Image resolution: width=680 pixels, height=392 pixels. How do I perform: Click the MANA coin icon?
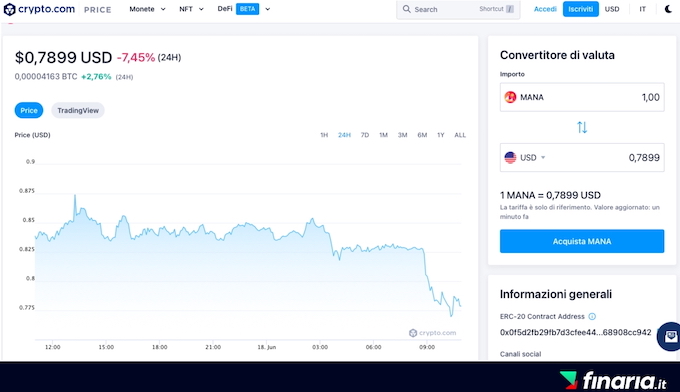(x=510, y=97)
